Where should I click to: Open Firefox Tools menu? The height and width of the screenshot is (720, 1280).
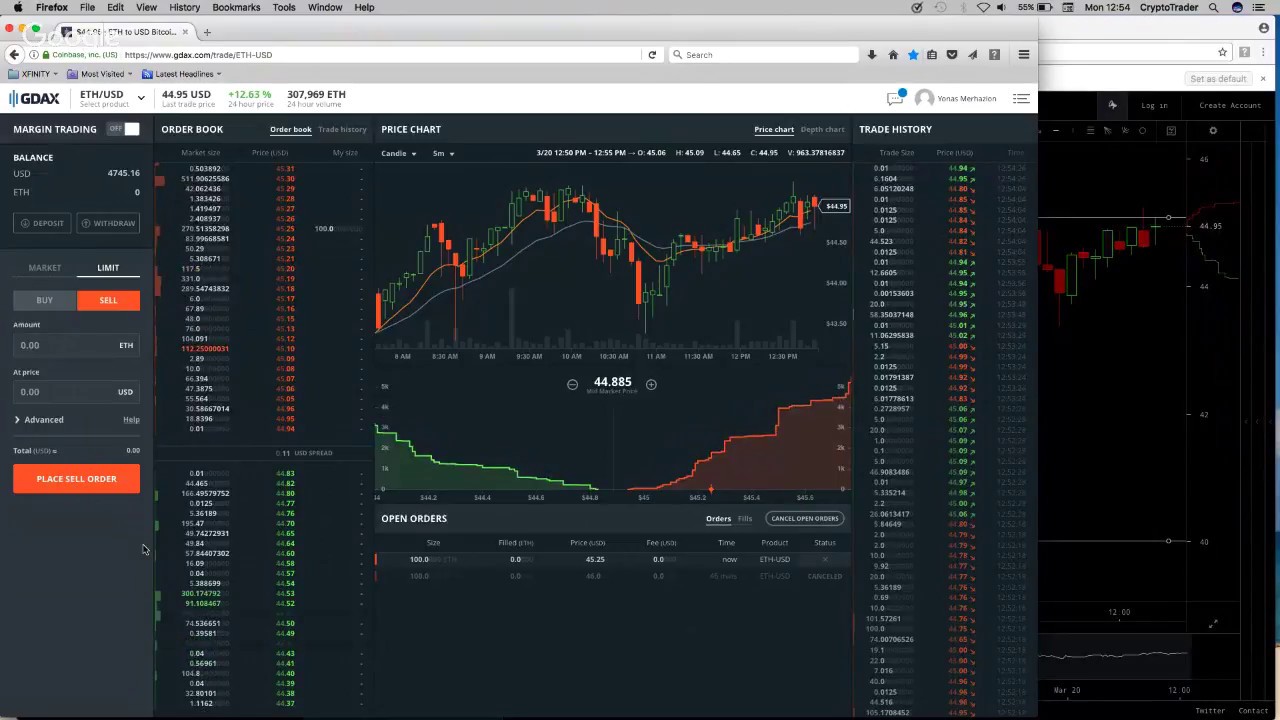[284, 7]
